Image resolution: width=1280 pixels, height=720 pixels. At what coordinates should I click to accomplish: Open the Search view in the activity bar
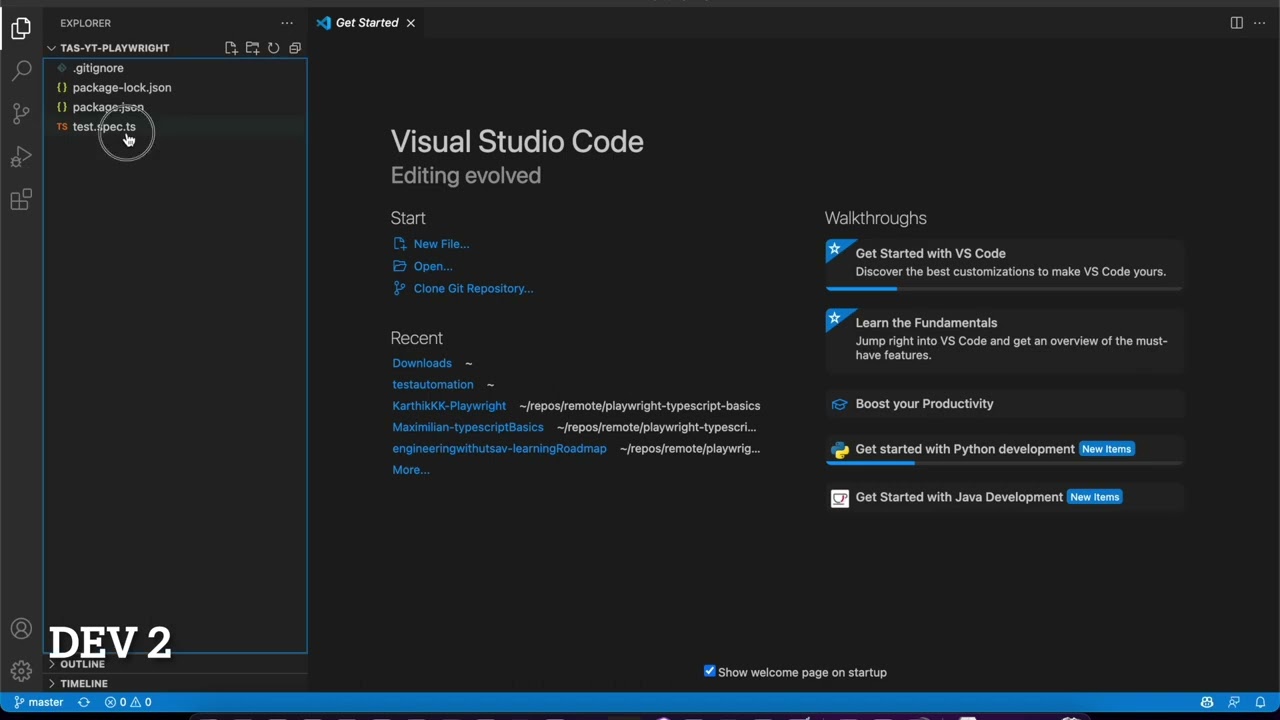[x=21, y=71]
